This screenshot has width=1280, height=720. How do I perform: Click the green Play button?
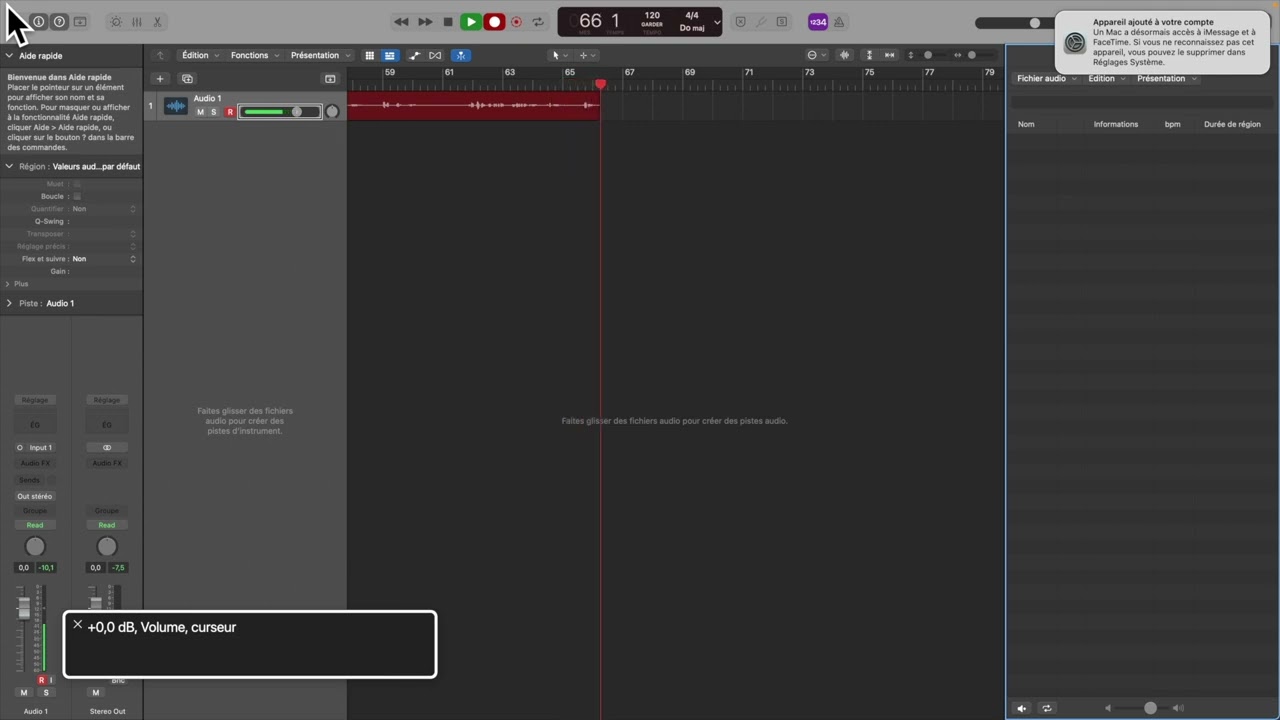click(x=471, y=22)
